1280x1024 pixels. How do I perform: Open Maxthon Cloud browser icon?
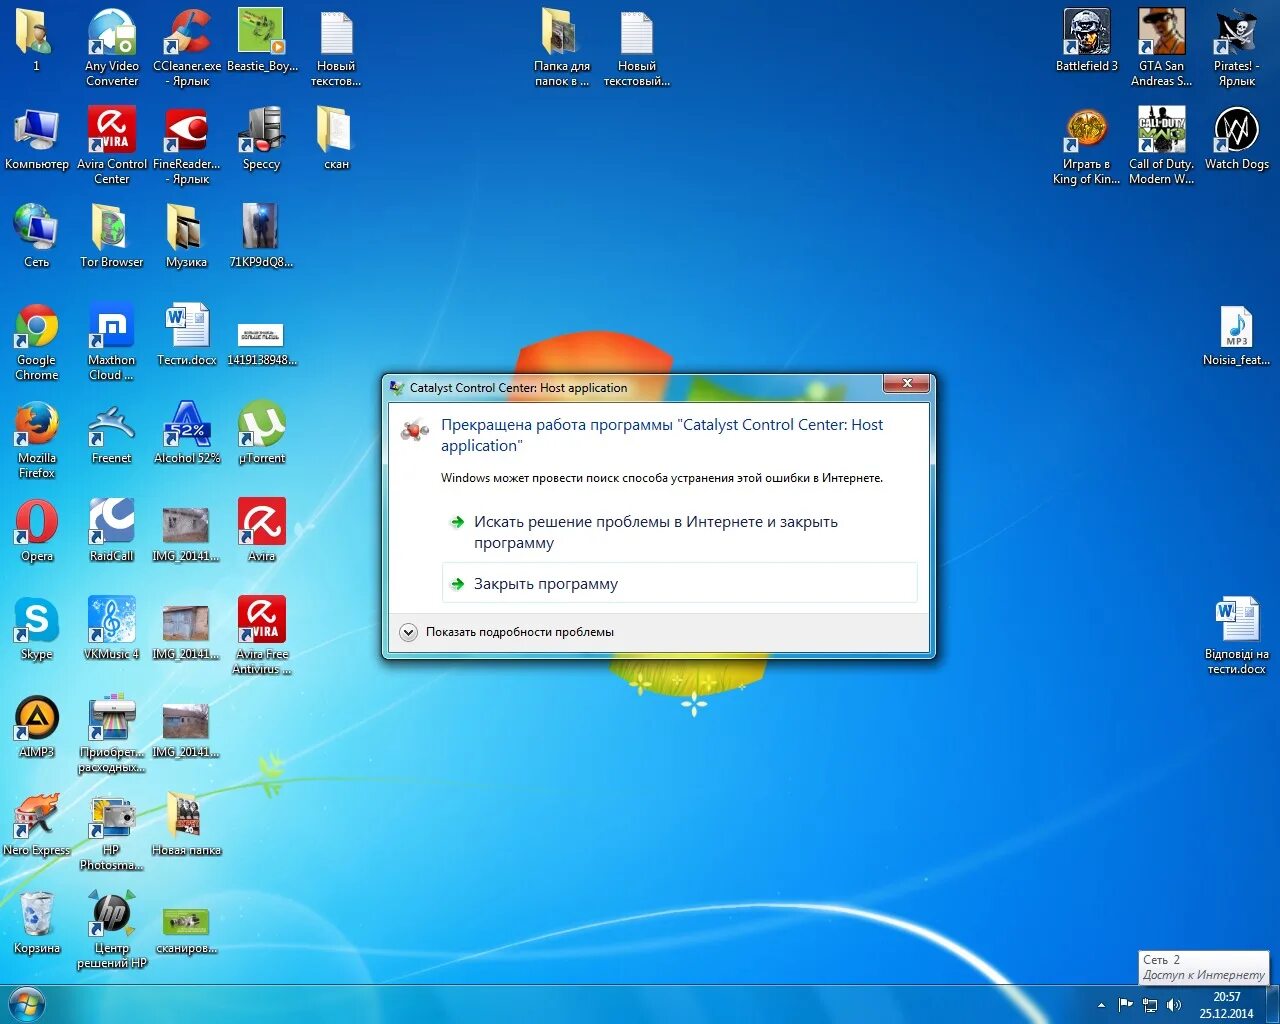[112, 342]
